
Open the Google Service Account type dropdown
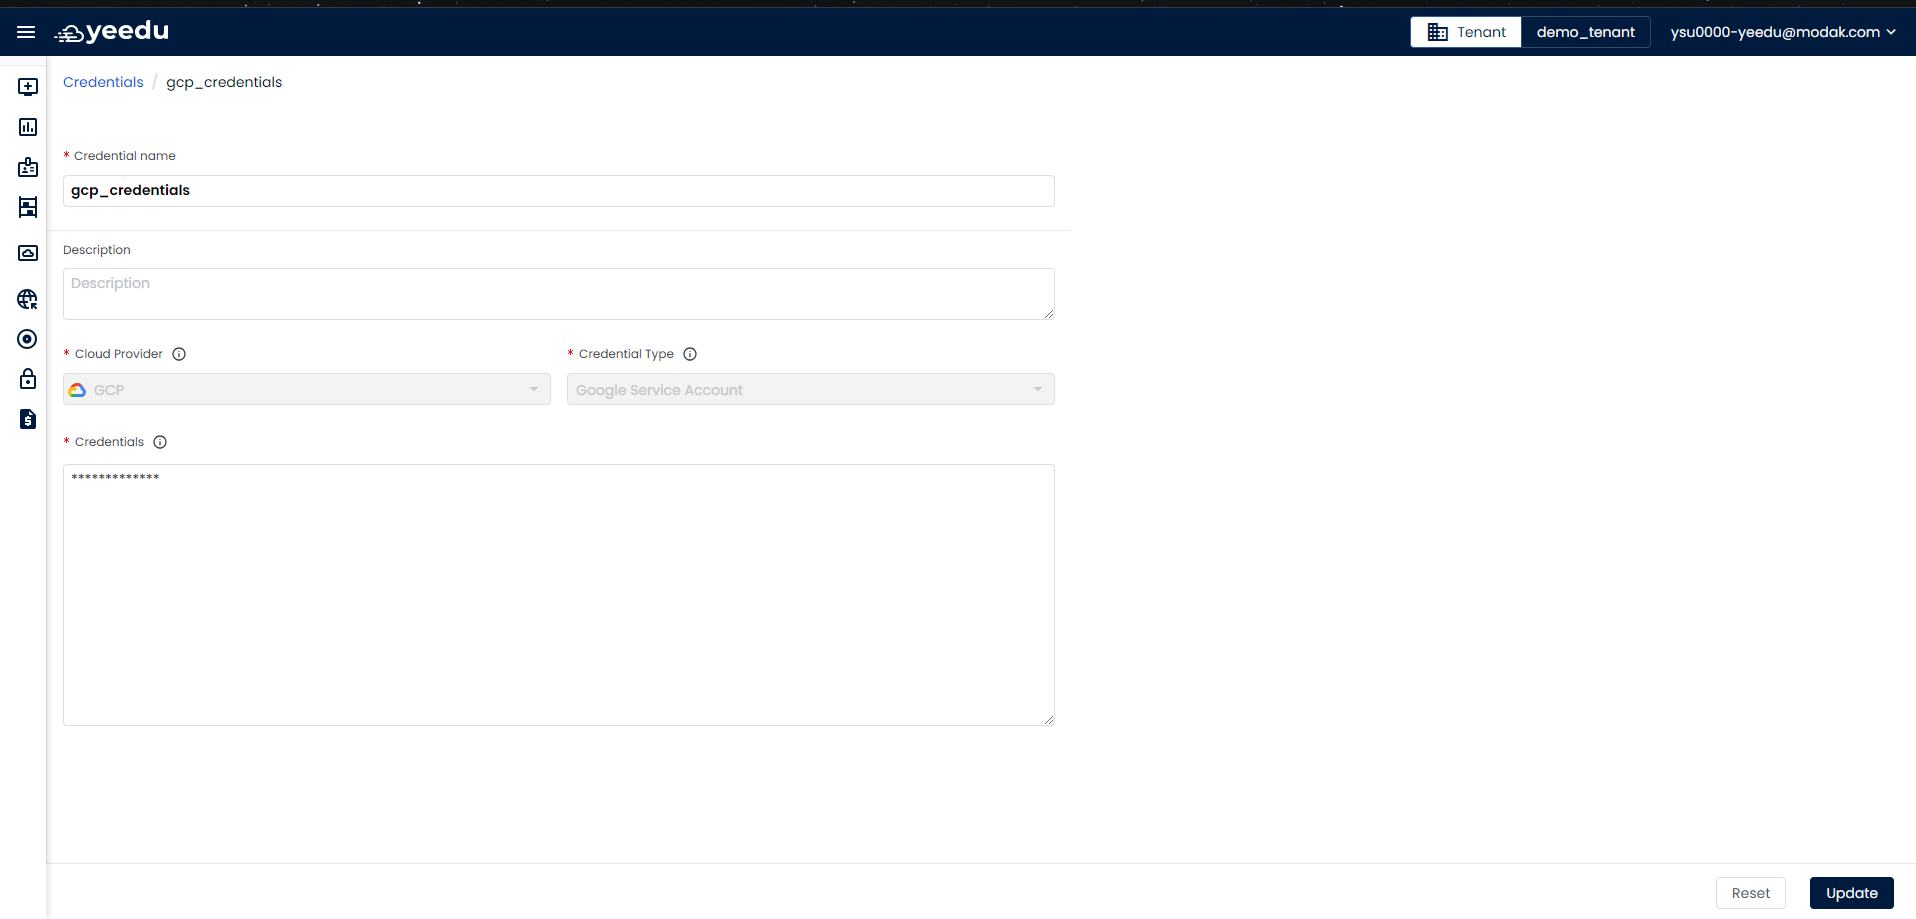[x=811, y=389]
